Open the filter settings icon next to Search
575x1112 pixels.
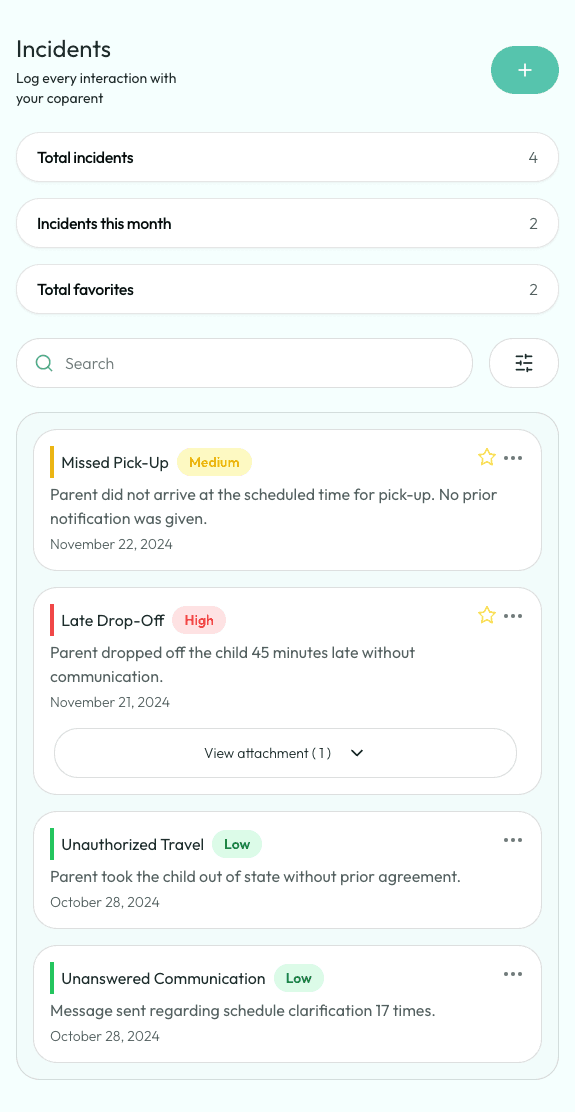coord(524,363)
